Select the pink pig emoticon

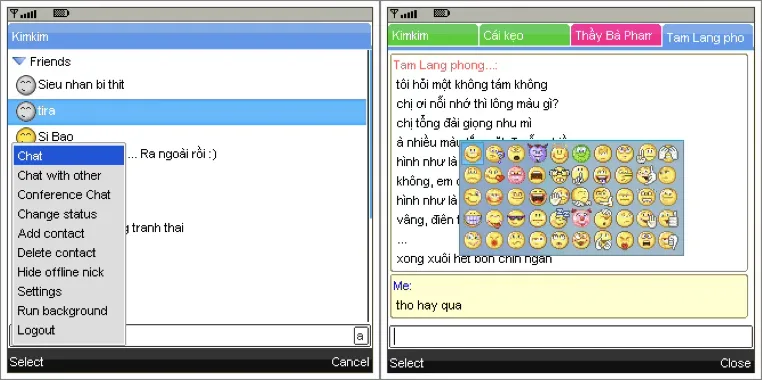point(581,218)
